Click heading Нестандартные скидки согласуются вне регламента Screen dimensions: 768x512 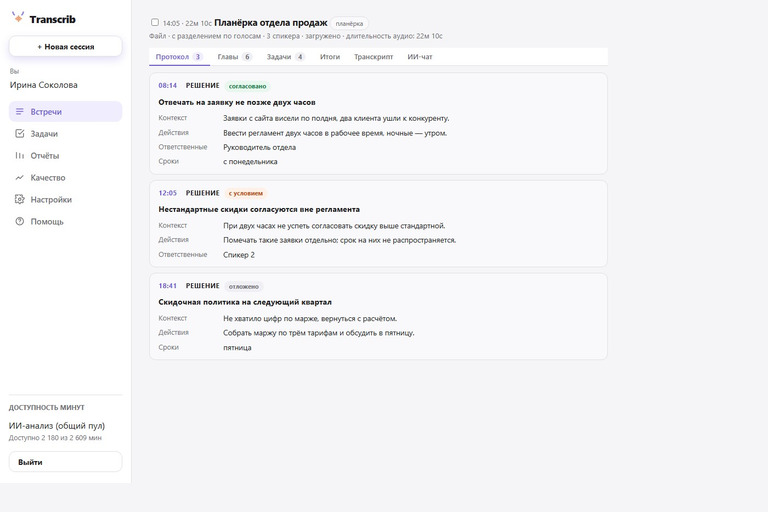point(259,209)
